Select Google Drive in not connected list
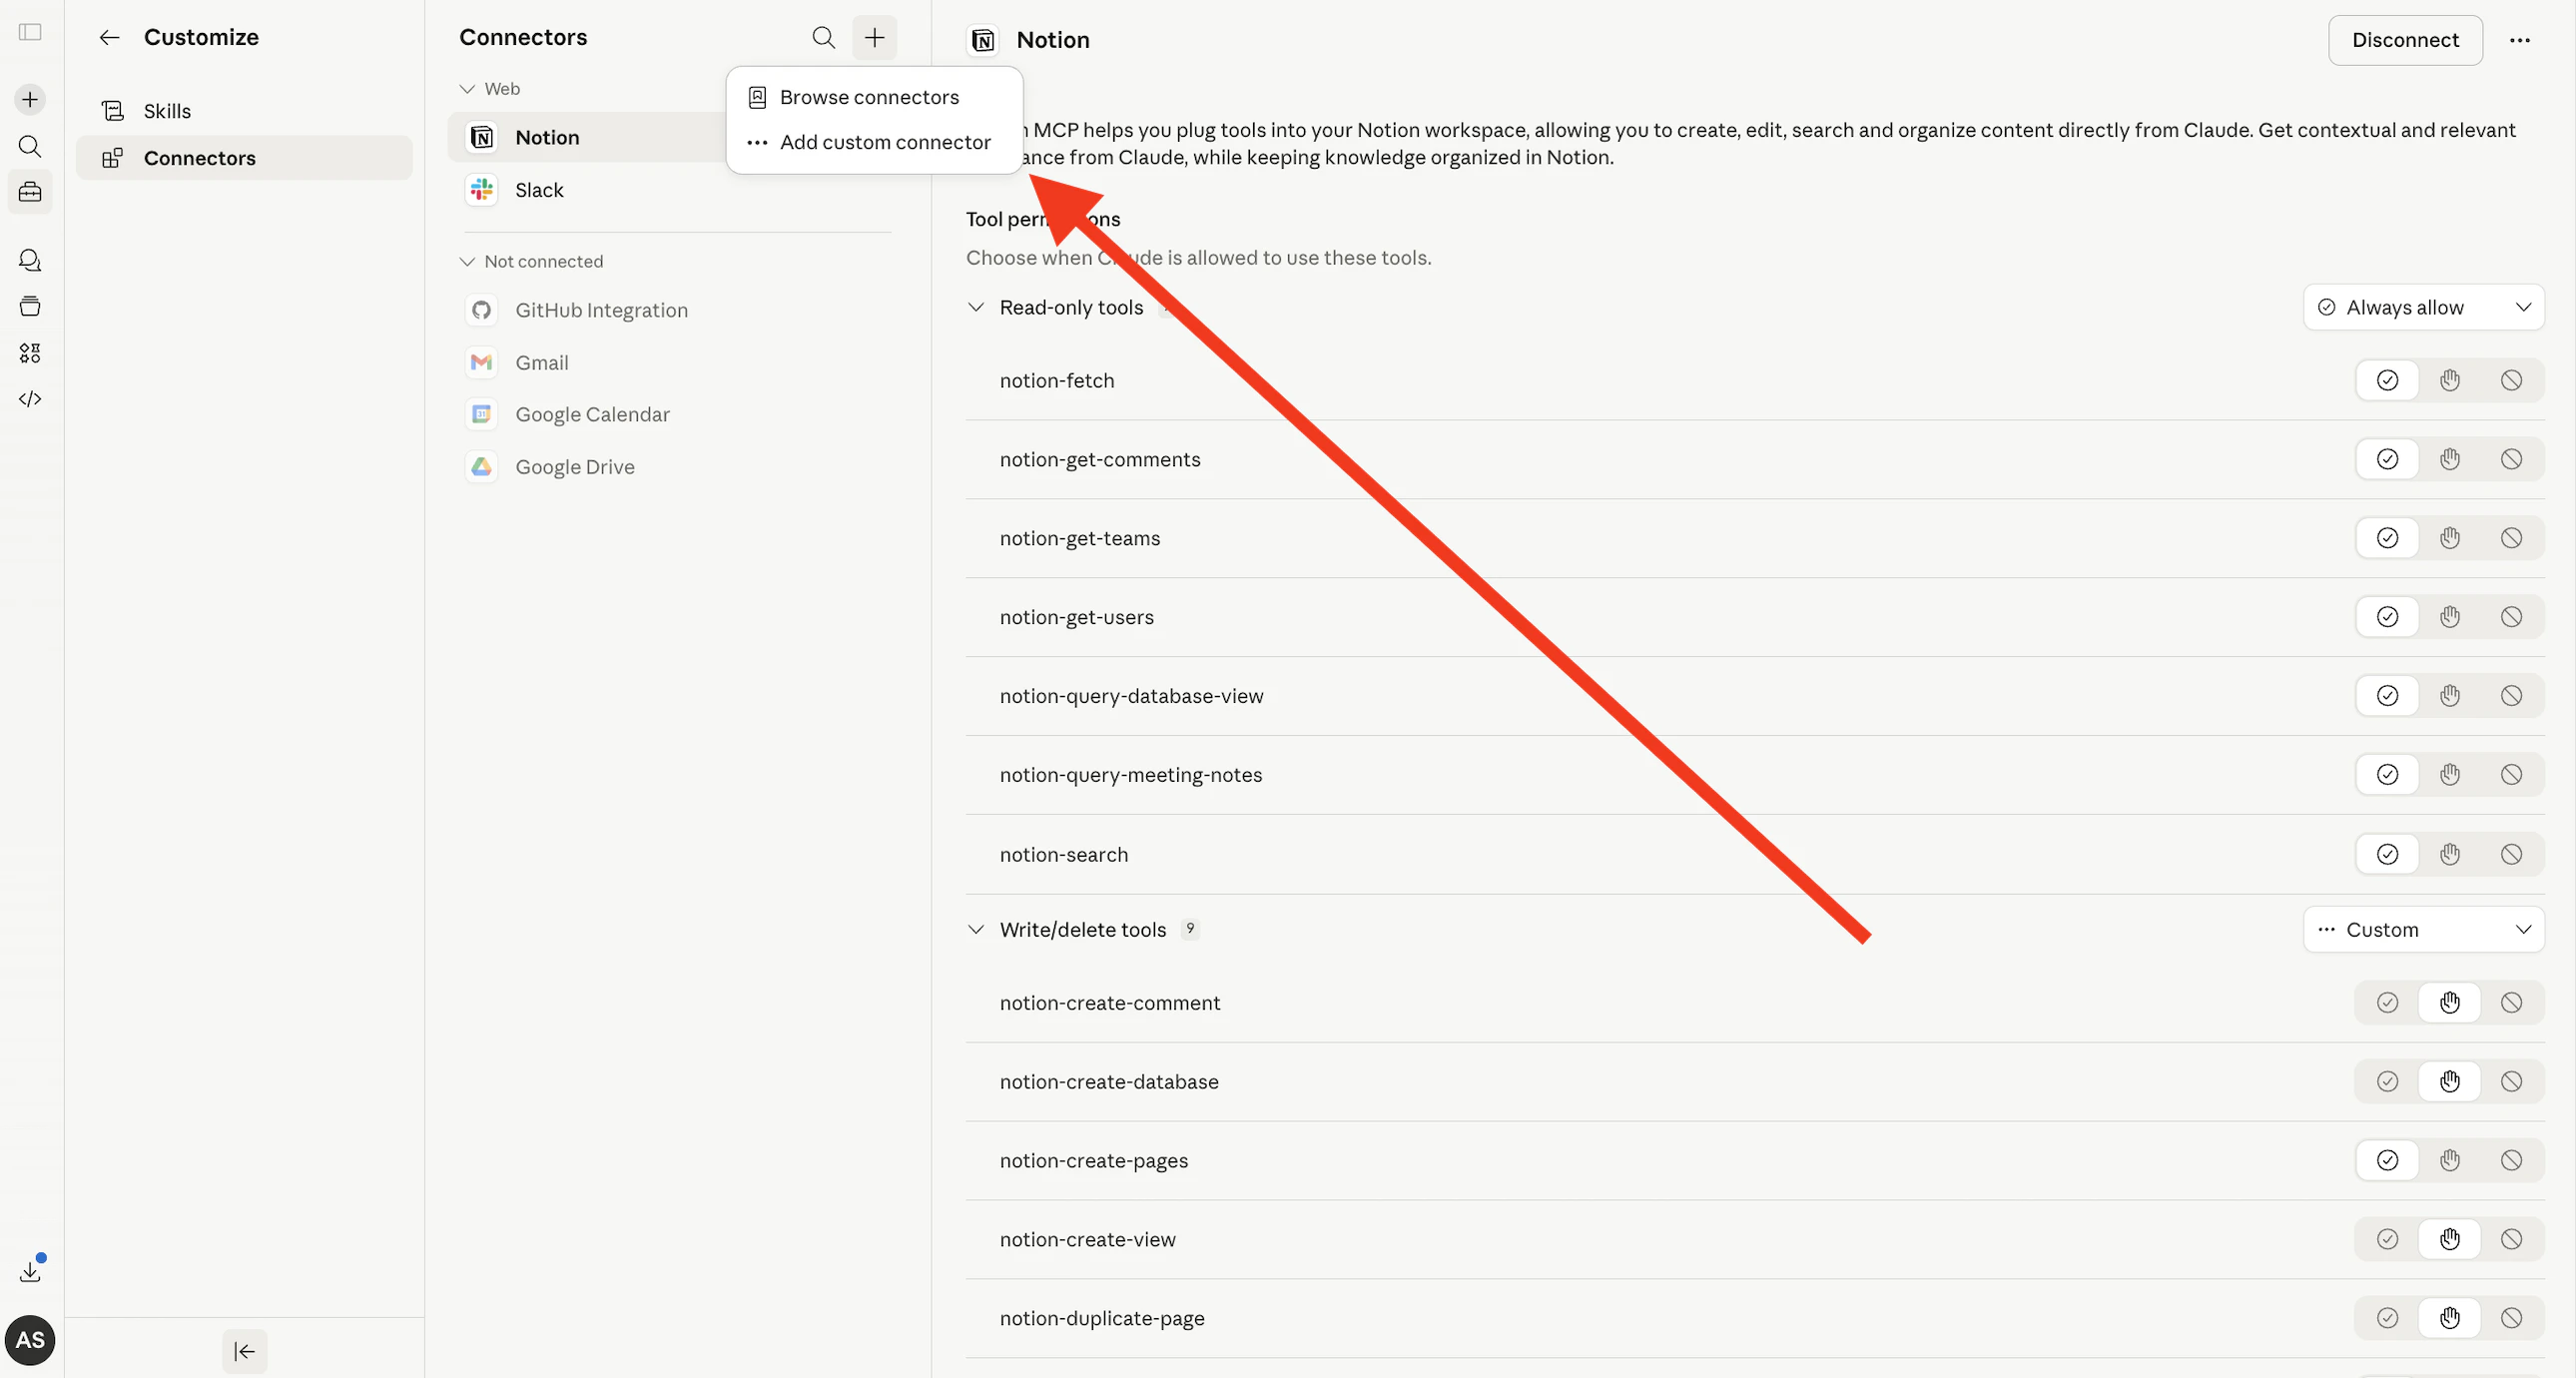This screenshot has width=2576, height=1378. click(x=574, y=467)
